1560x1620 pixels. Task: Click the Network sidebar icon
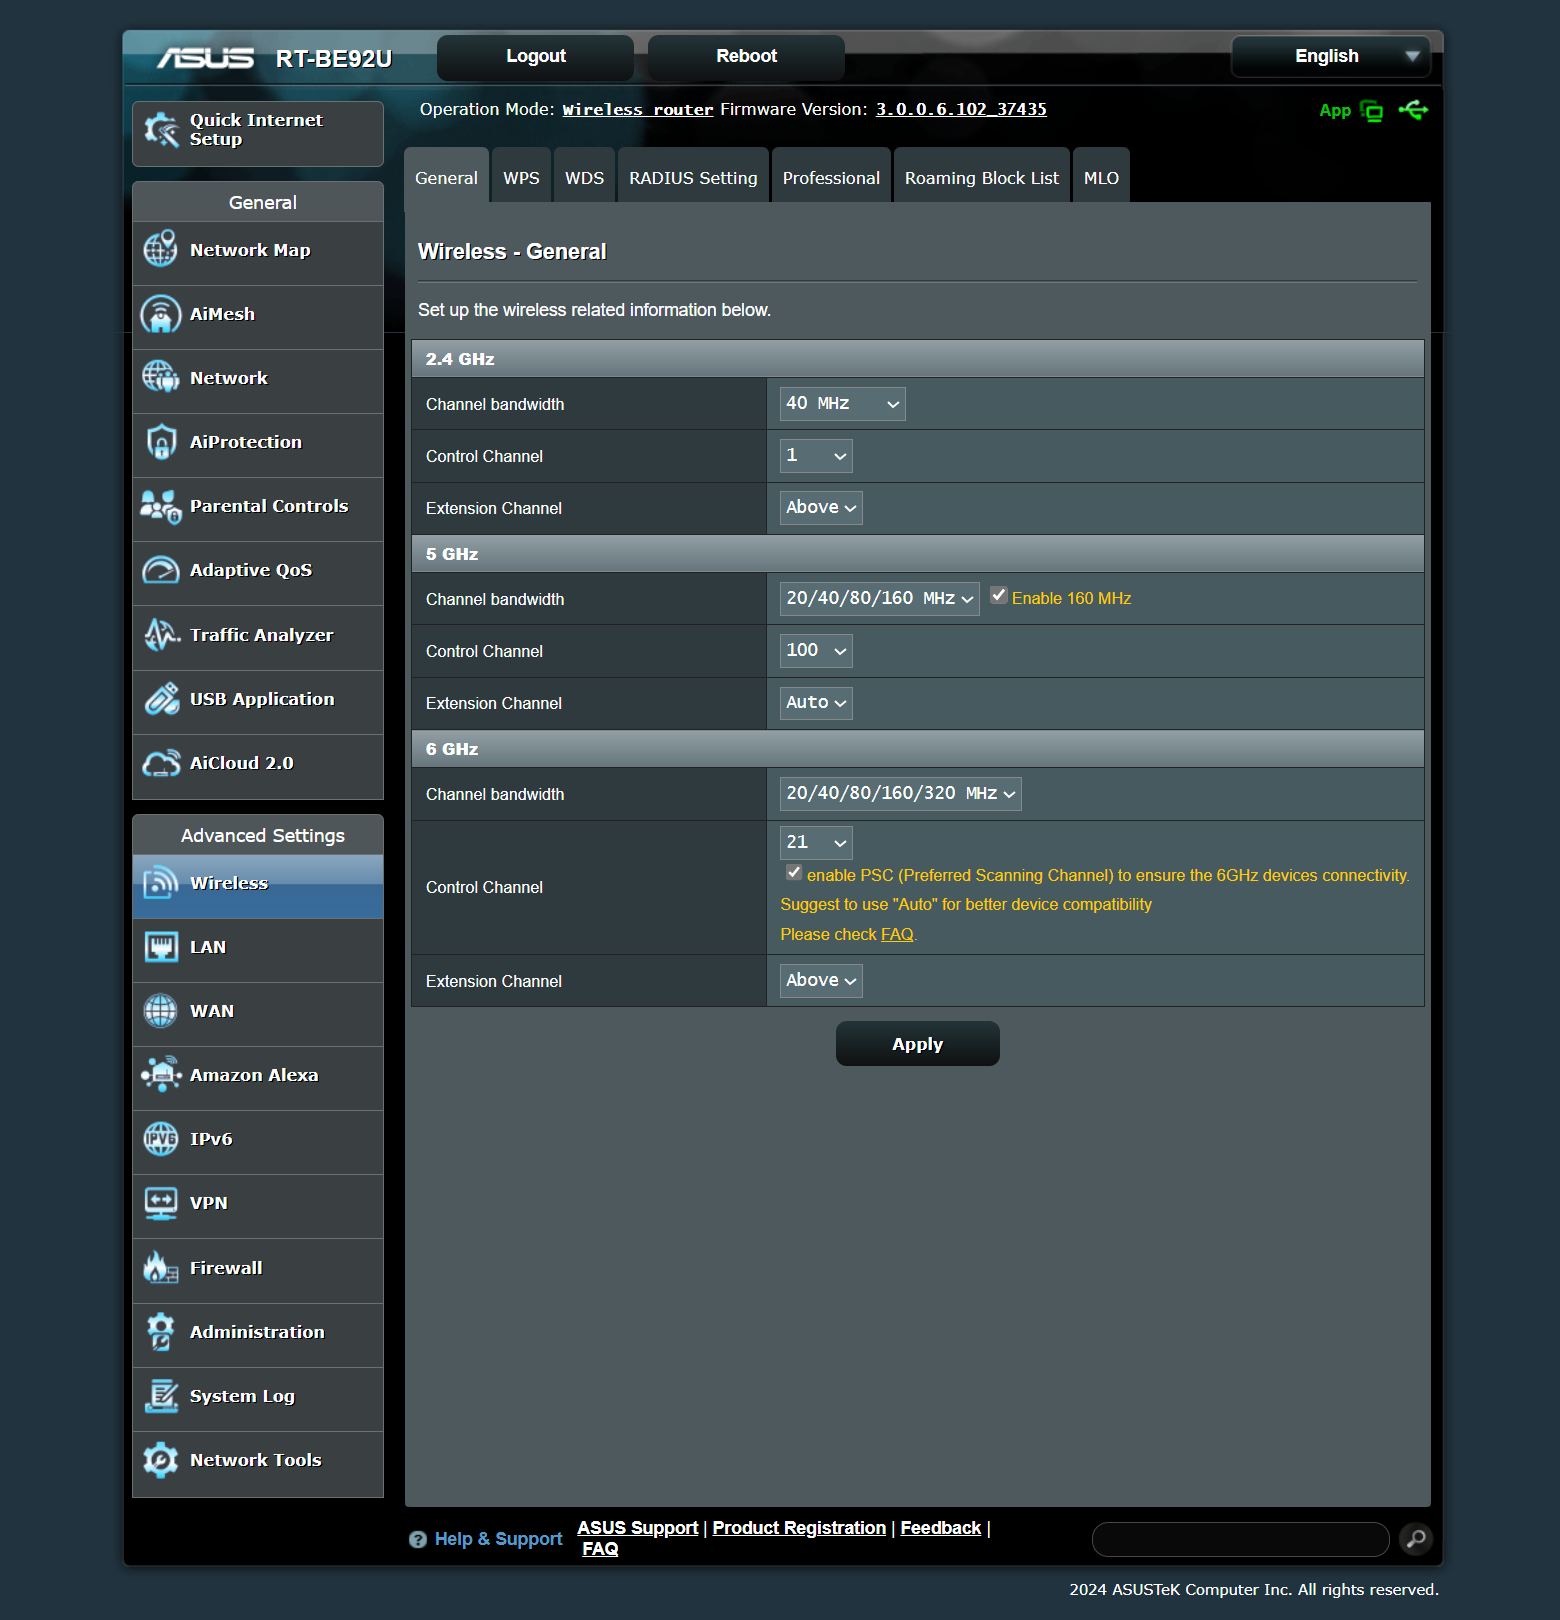coord(161,378)
